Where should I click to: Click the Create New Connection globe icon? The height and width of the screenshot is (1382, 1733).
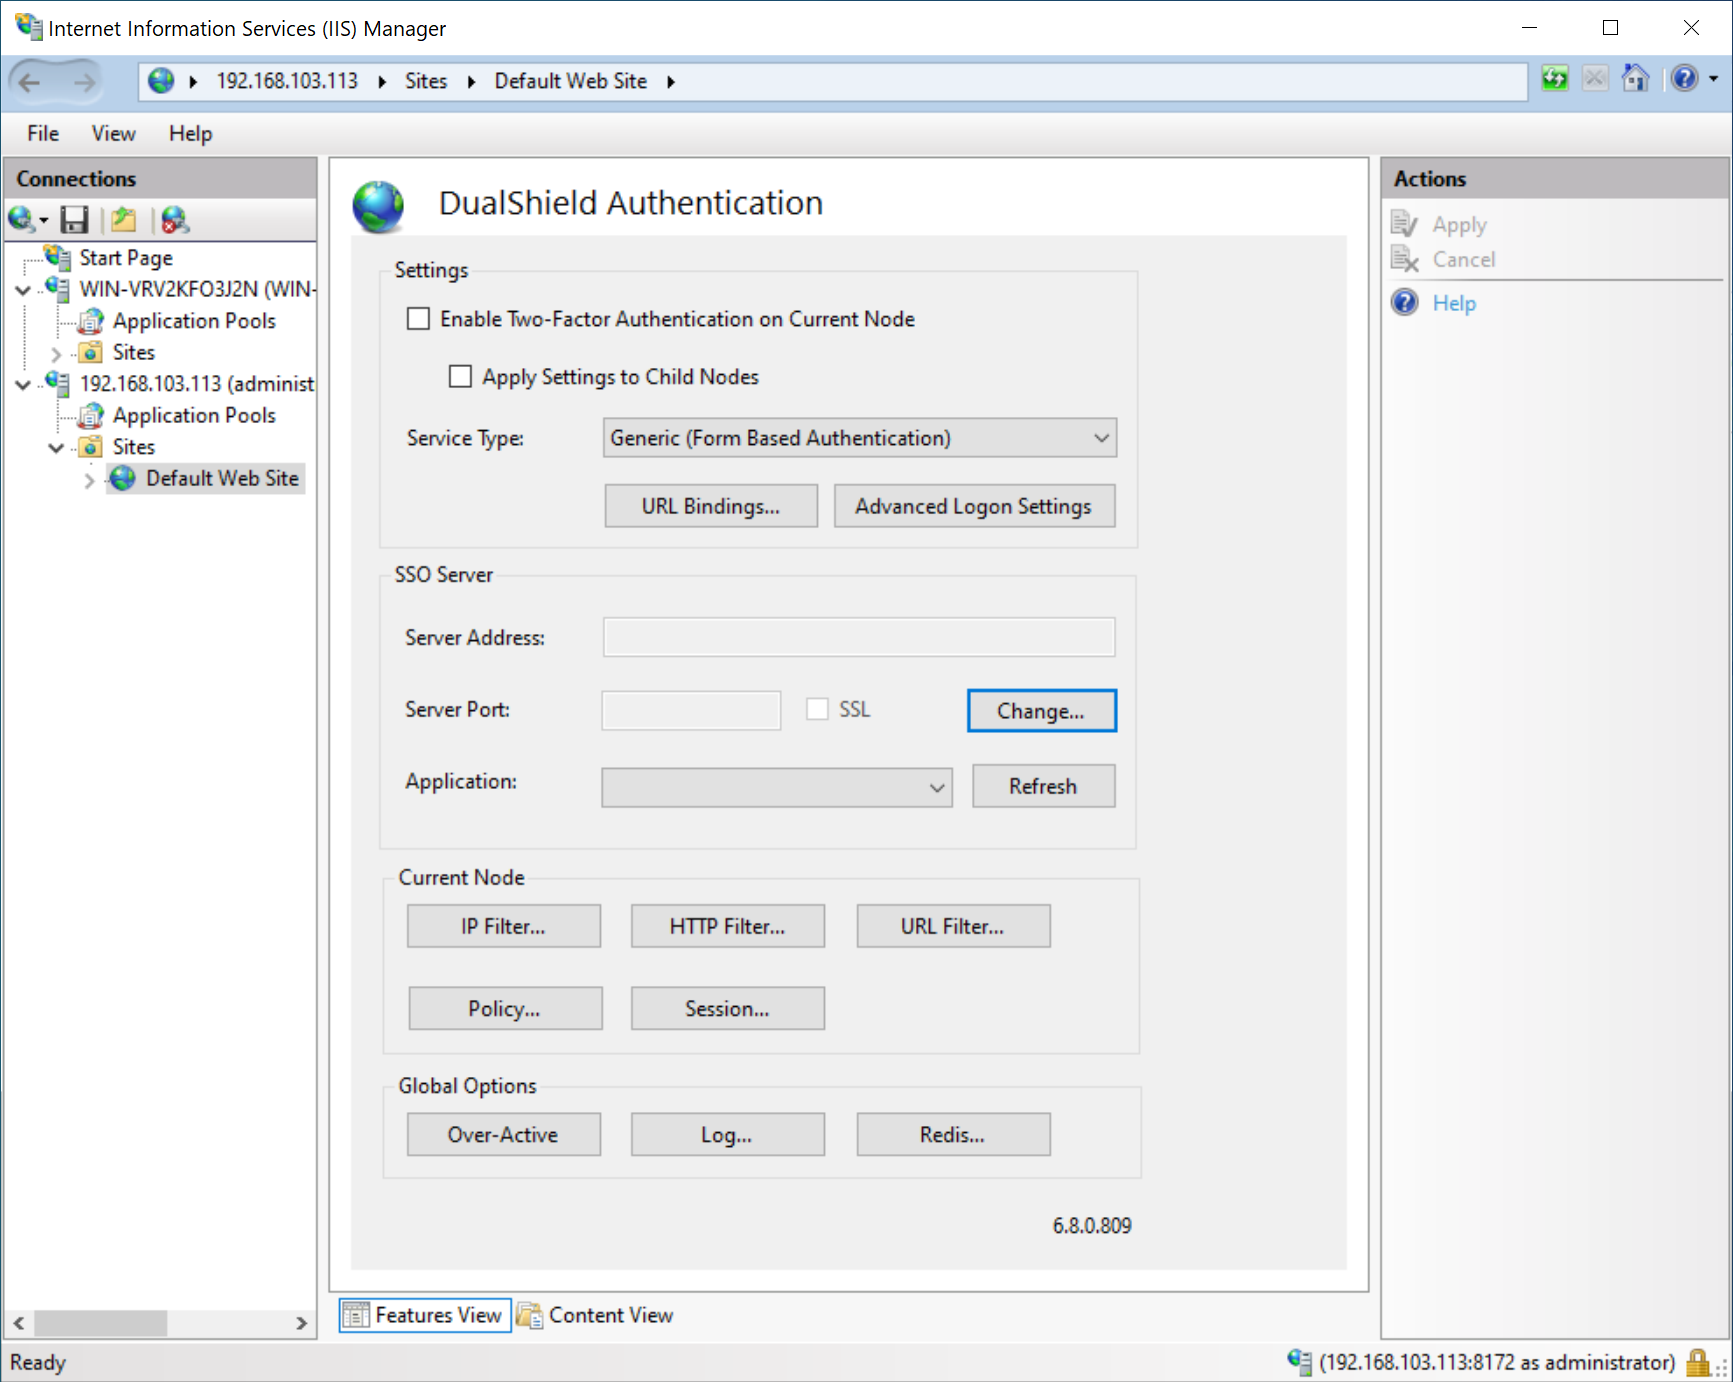[x=22, y=219]
